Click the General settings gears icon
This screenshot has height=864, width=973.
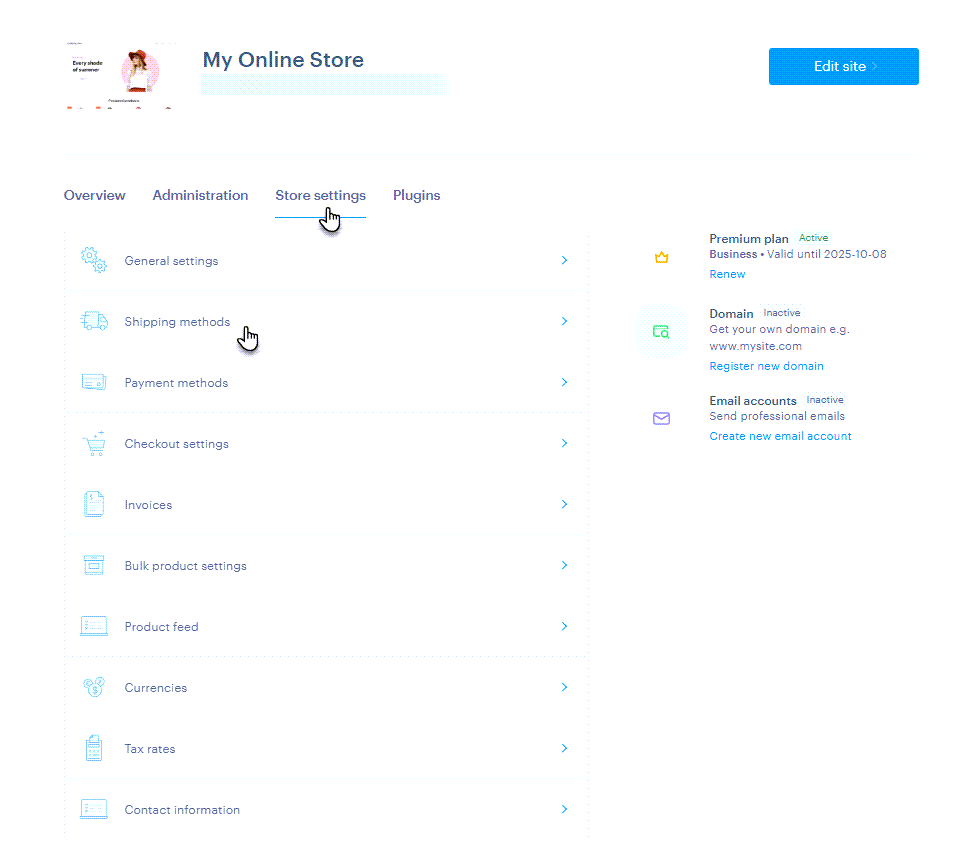(x=94, y=260)
